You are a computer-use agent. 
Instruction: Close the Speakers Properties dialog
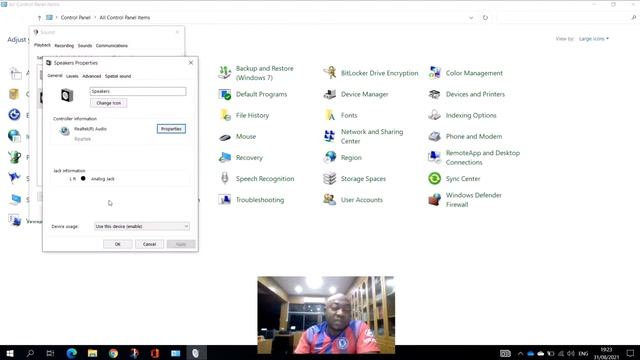click(191, 63)
